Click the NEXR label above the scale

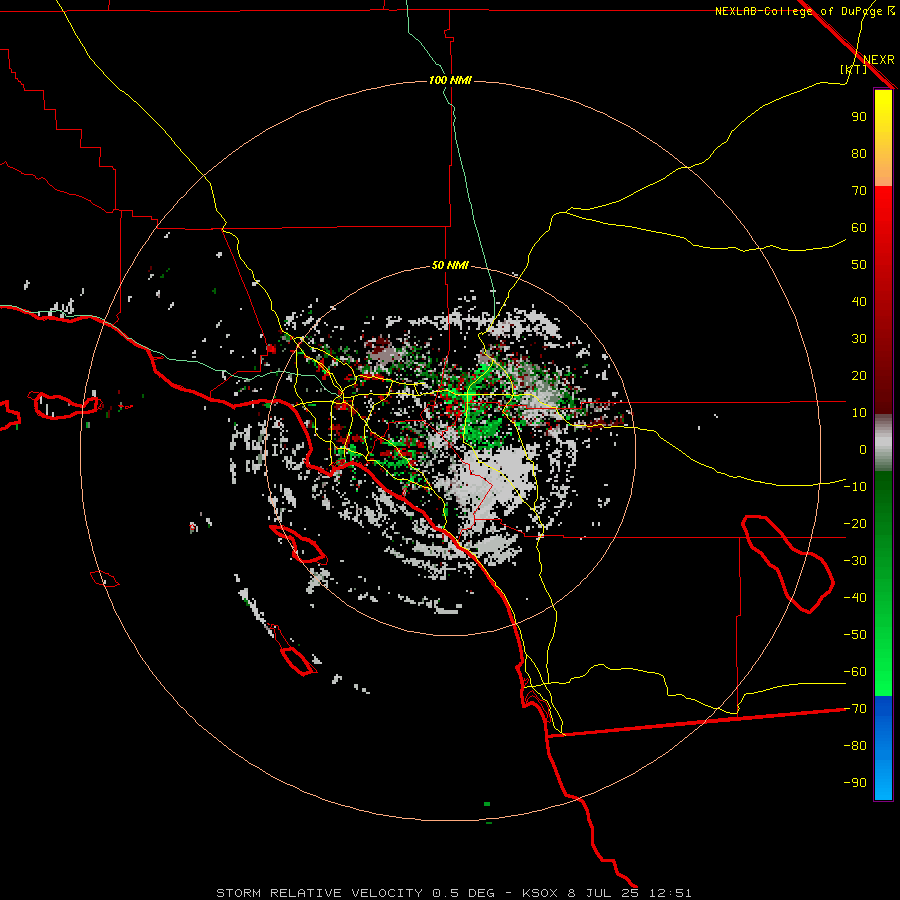(879, 60)
